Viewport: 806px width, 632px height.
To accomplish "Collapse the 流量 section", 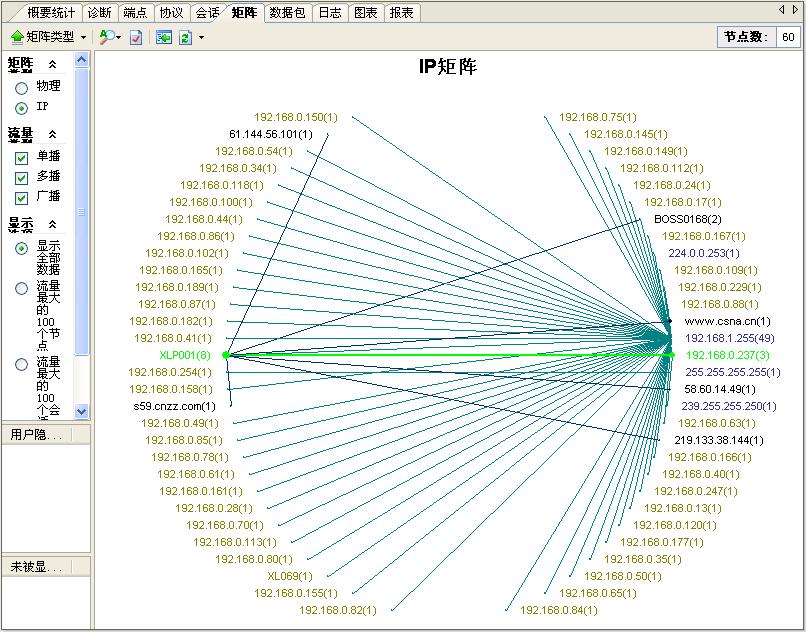I will [x=52, y=134].
